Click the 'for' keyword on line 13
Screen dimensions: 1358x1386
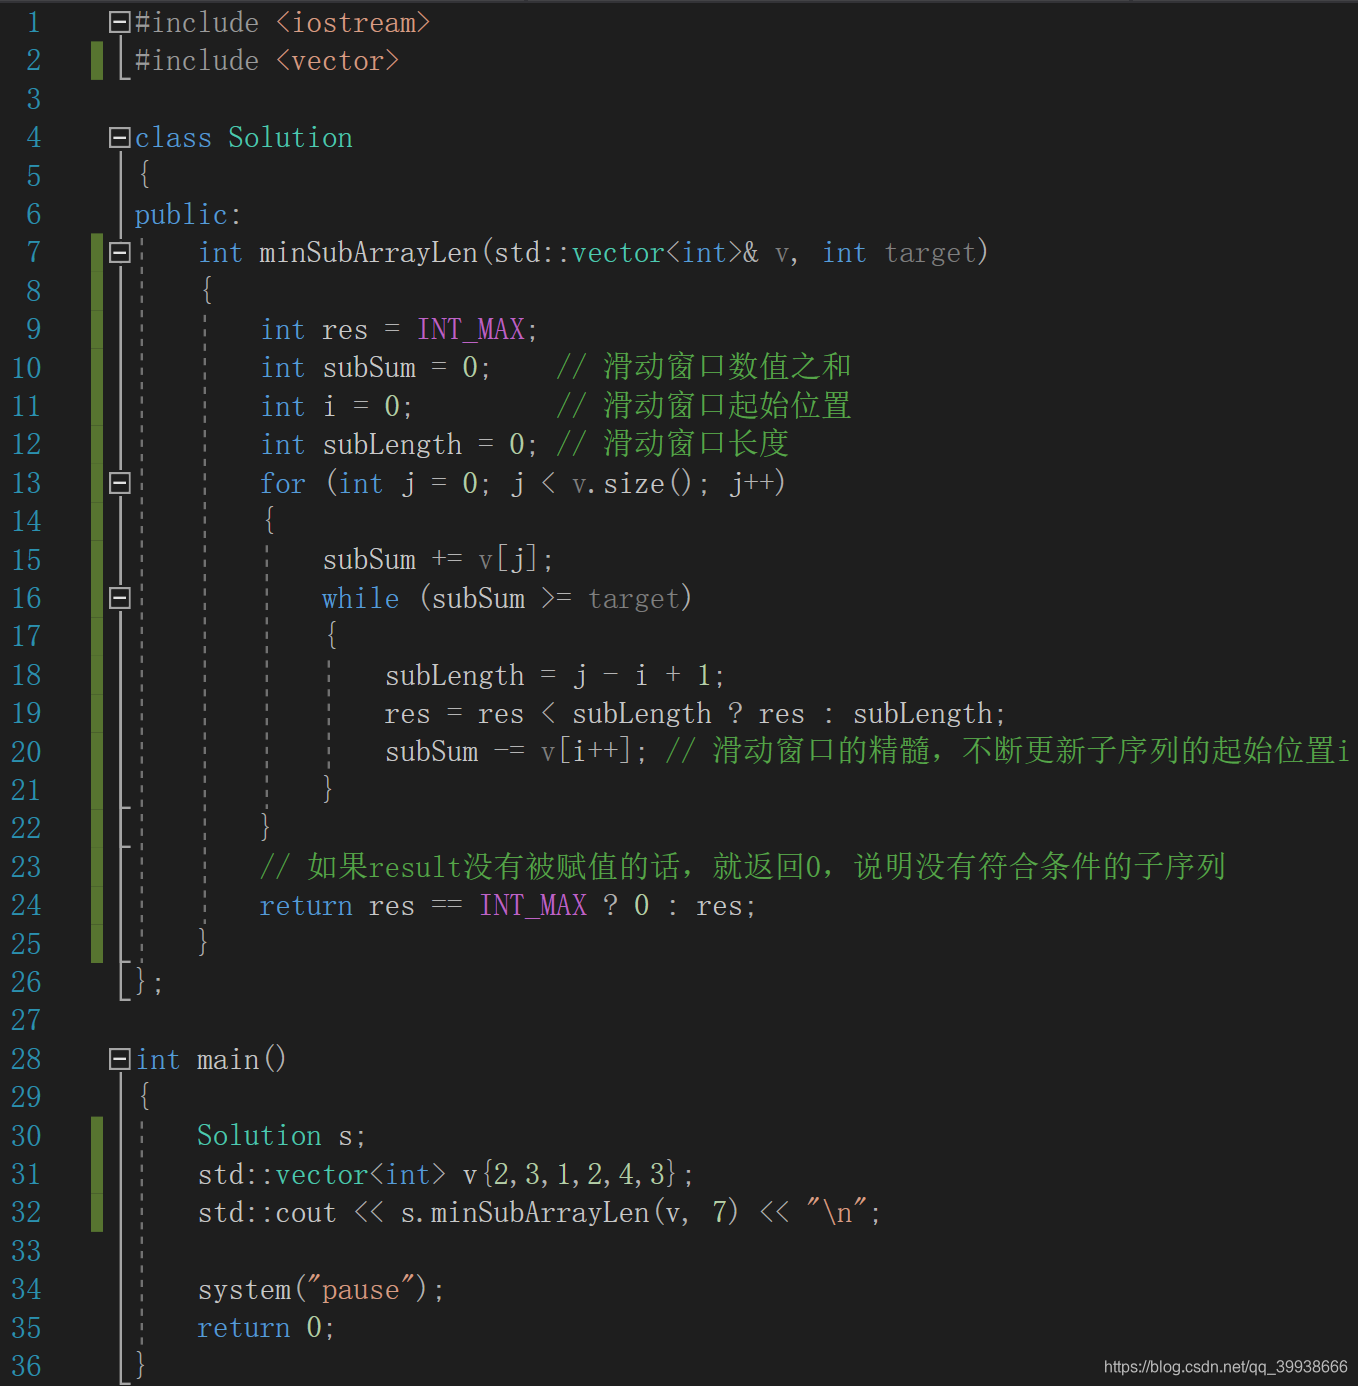pos(283,483)
